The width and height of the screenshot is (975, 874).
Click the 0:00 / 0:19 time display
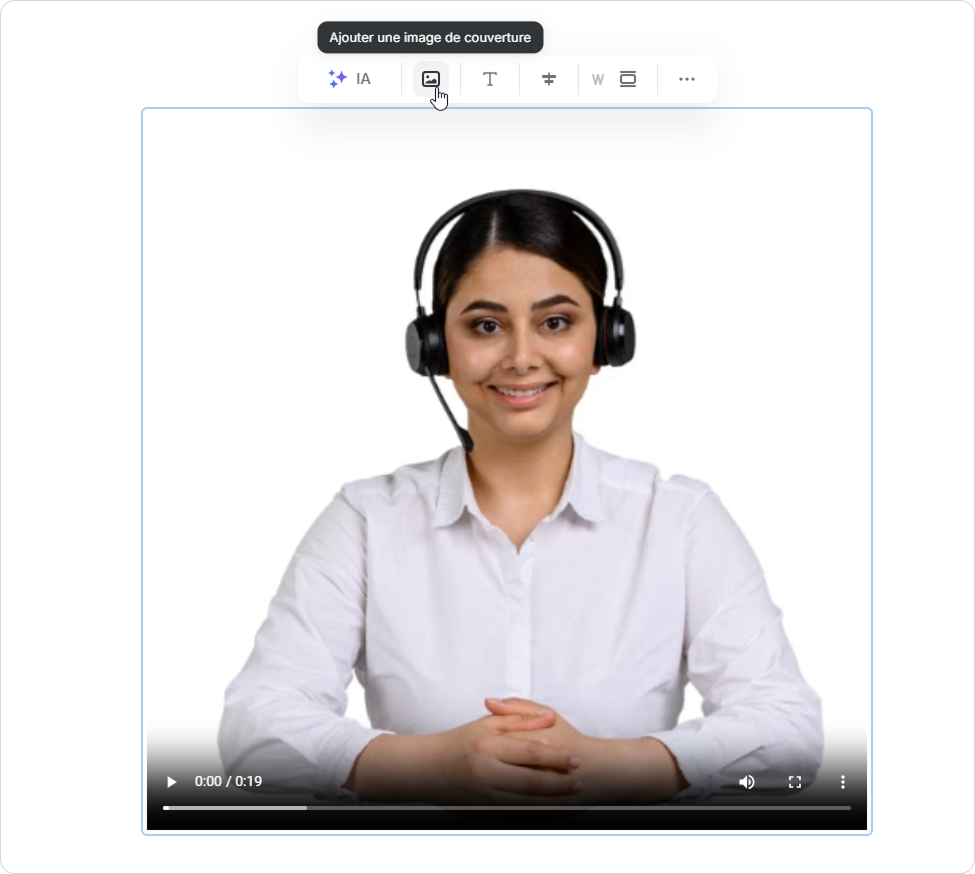228,781
